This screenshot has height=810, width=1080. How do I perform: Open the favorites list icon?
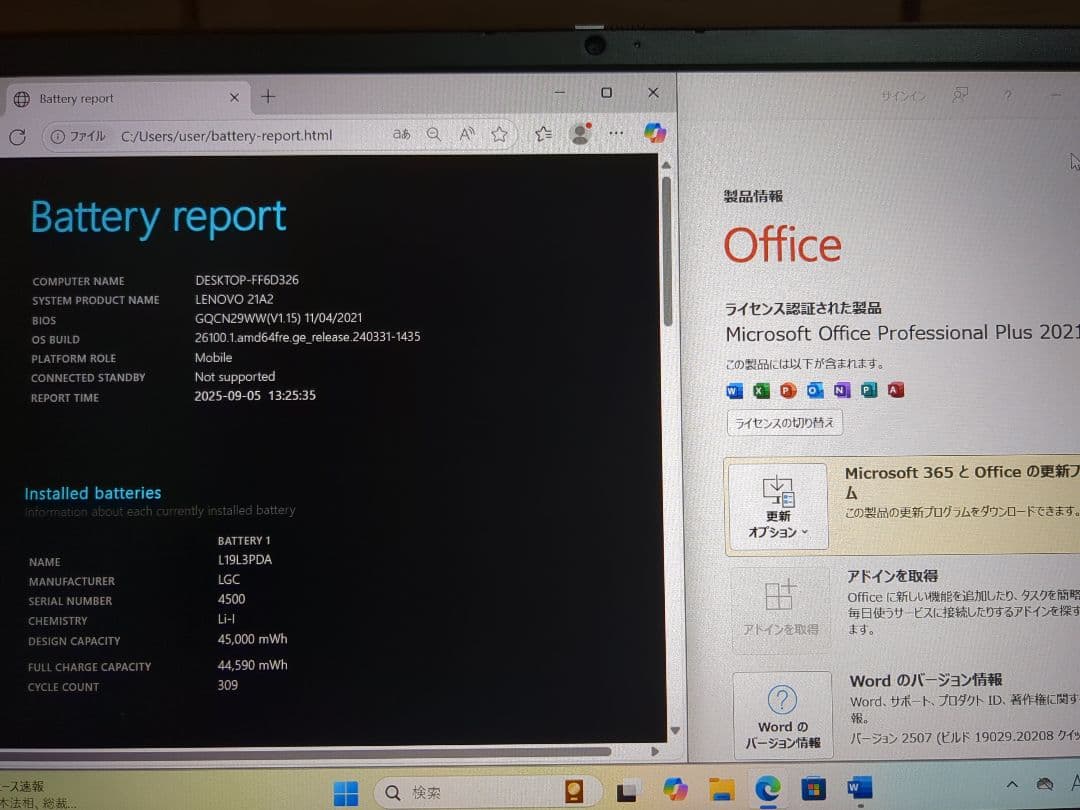coord(543,134)
